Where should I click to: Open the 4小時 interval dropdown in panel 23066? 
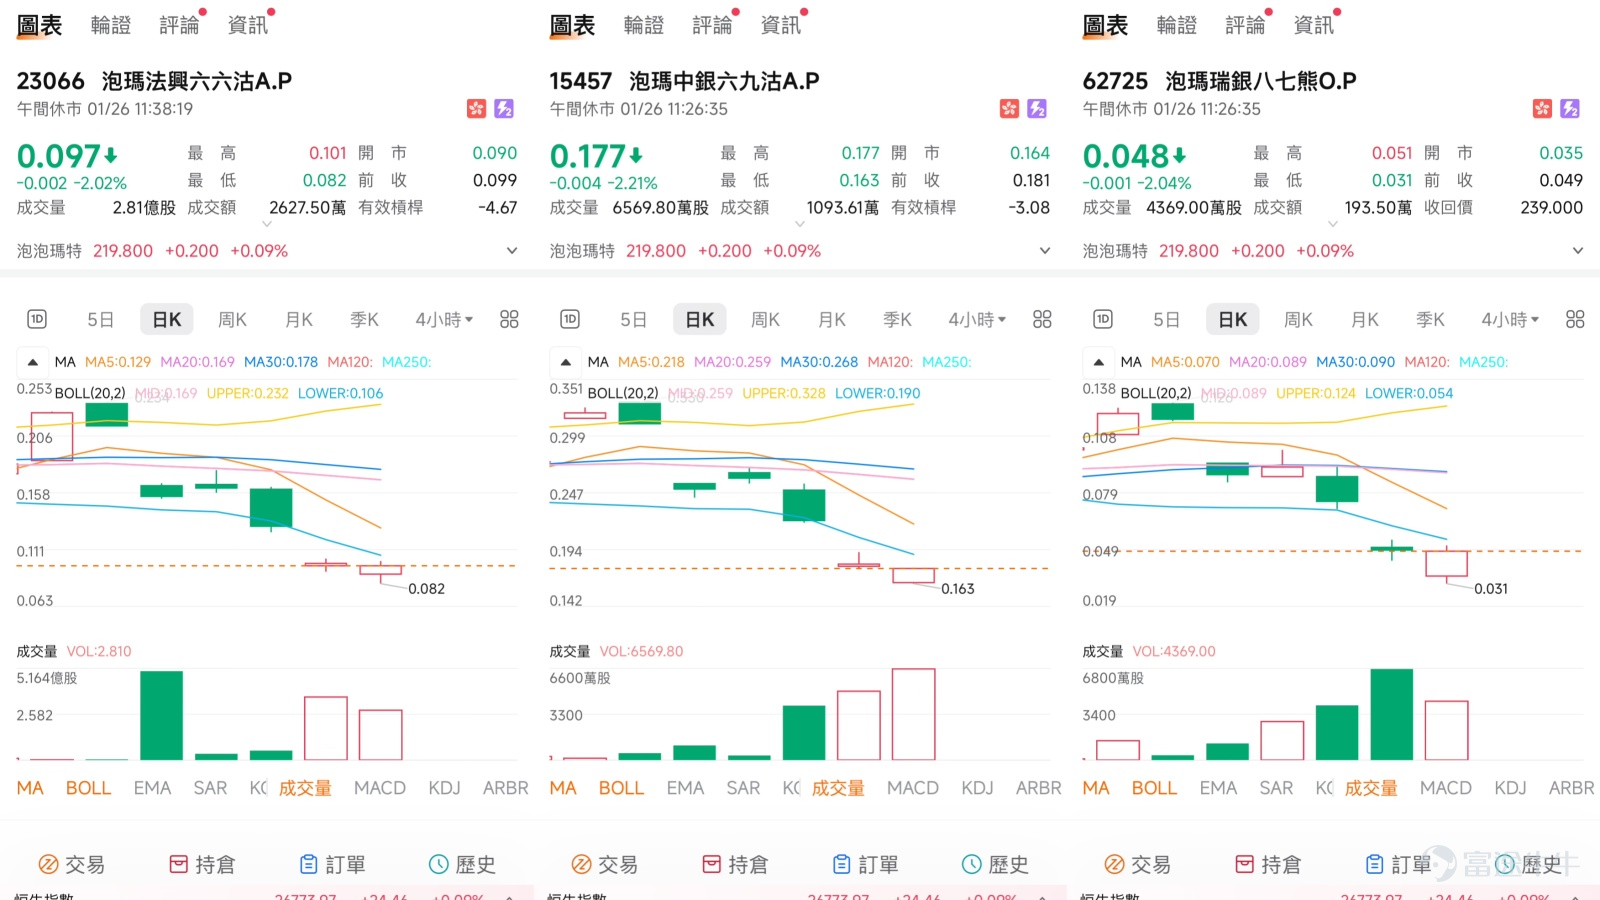tap(444, 319)
